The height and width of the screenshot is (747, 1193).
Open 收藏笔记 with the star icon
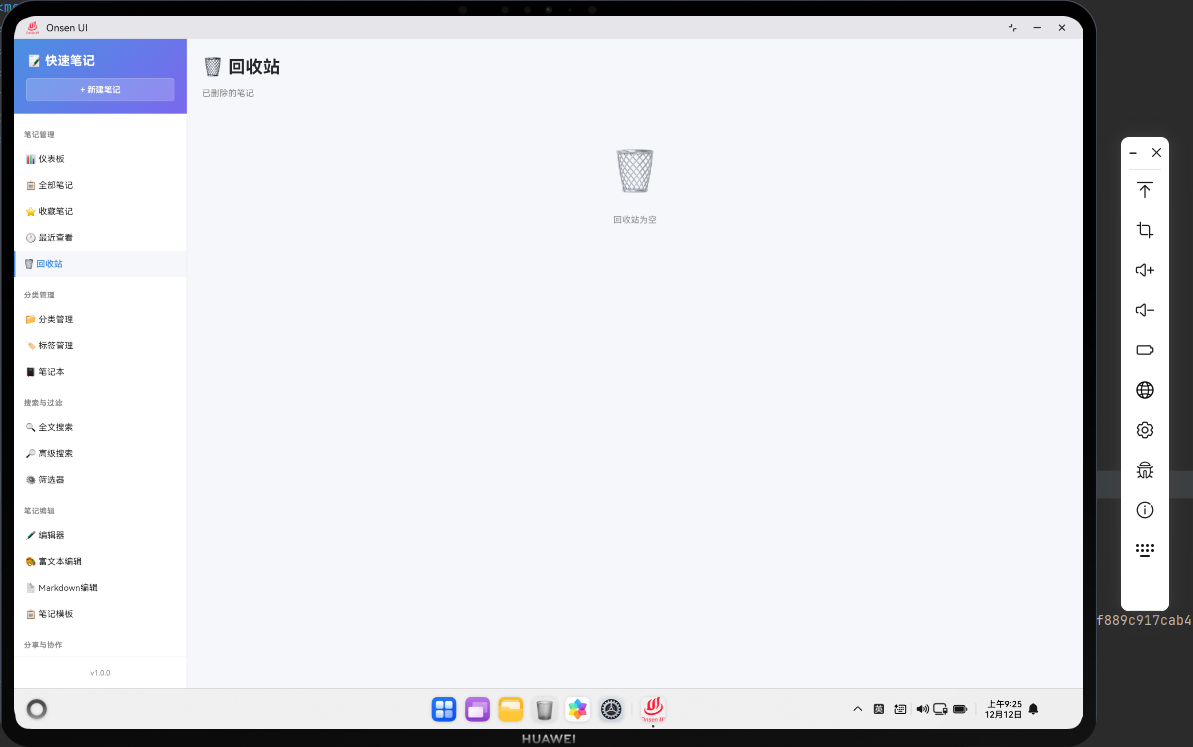click(x=100, y=211)
